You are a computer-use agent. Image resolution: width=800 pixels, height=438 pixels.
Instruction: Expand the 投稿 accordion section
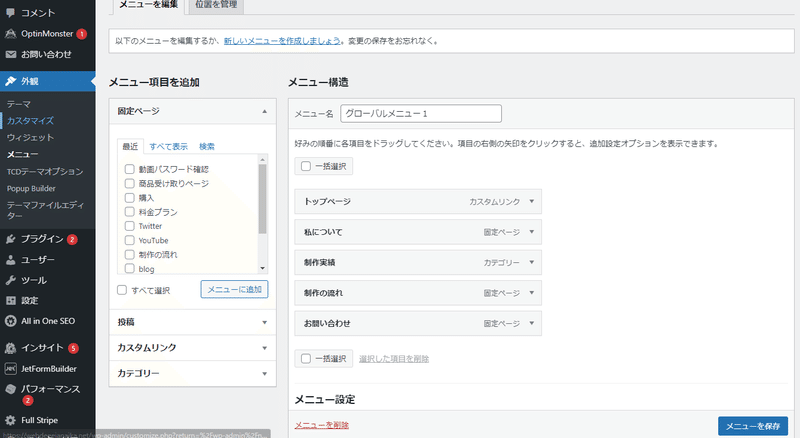[193, 322]
